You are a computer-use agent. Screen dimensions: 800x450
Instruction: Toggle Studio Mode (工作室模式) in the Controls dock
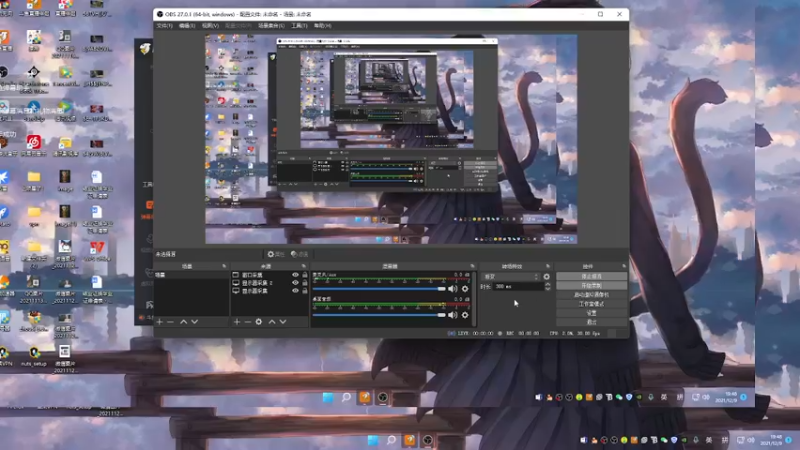click(x=591, y=304)
